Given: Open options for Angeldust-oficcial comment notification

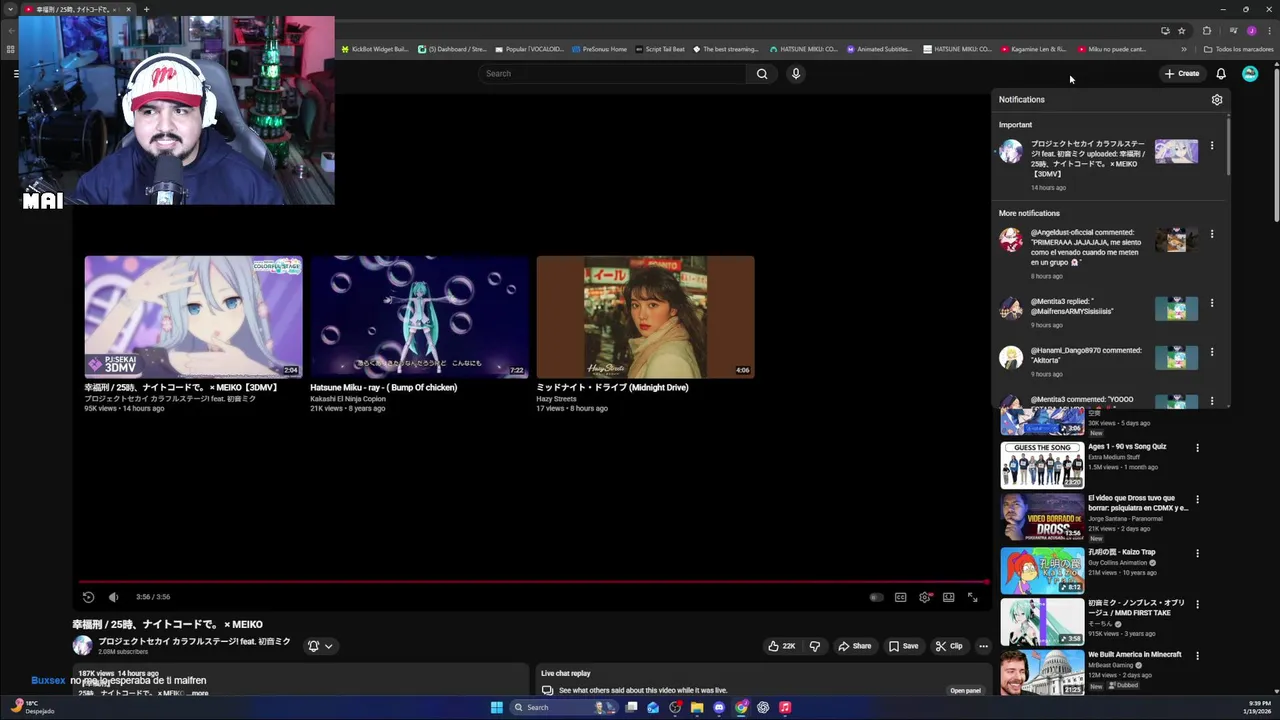Looking at the screenshot, I should [x=1212, y=234].
